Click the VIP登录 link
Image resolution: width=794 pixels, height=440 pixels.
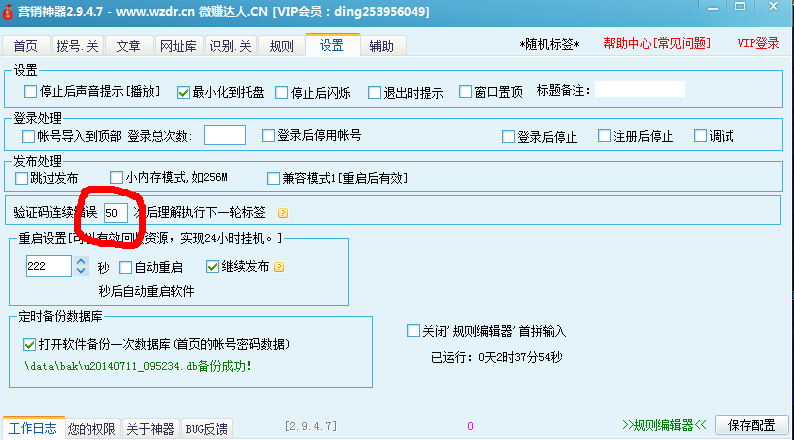(758, 44)
